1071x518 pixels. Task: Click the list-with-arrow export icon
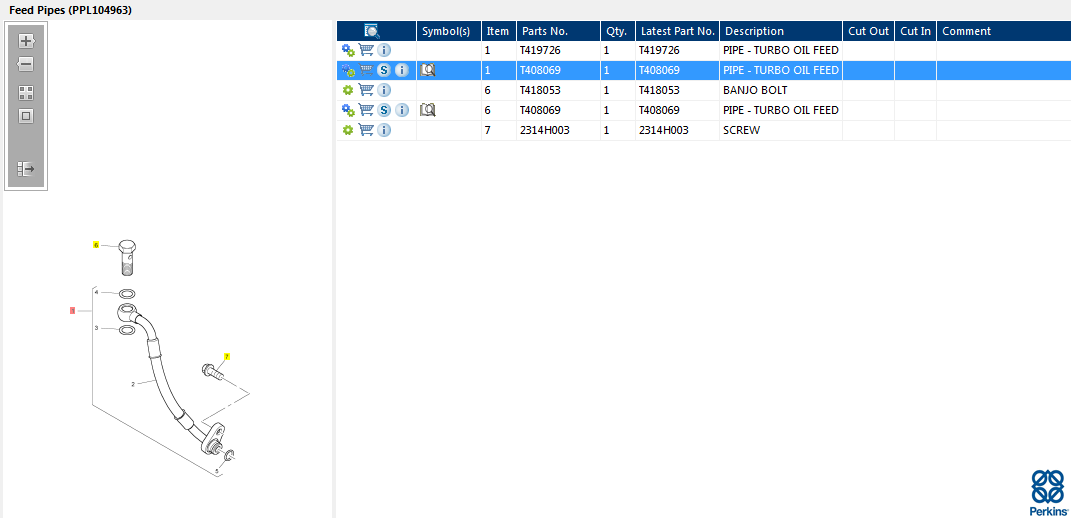click(26, 168)
